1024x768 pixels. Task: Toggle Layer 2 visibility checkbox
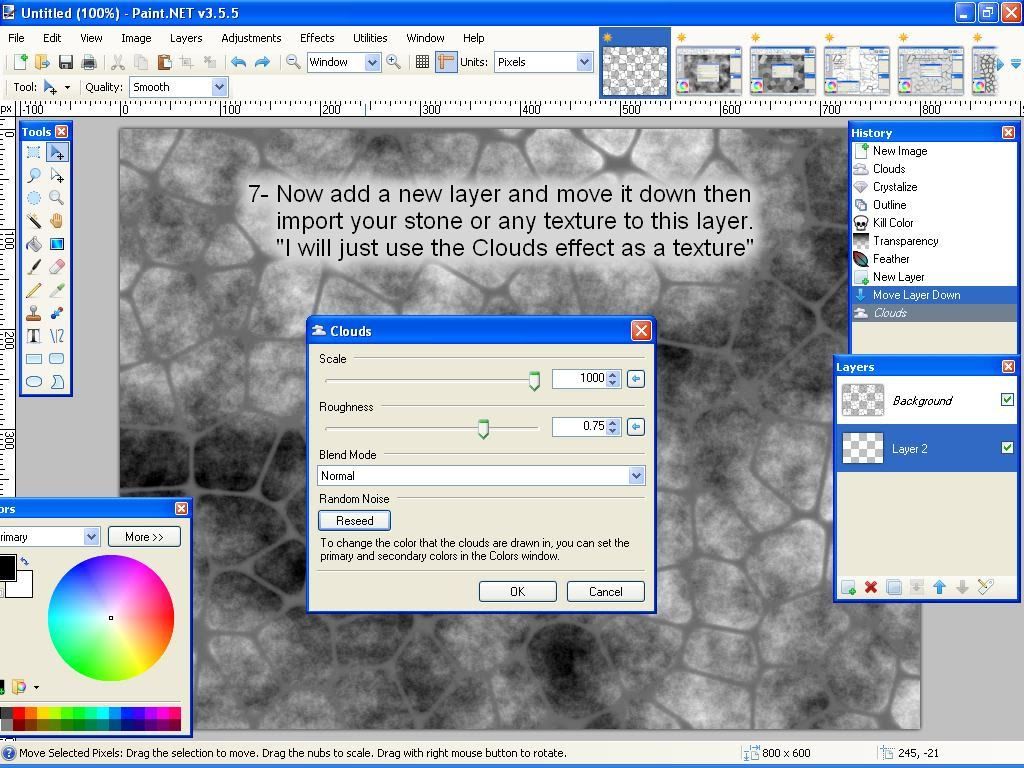point(1007,447)
